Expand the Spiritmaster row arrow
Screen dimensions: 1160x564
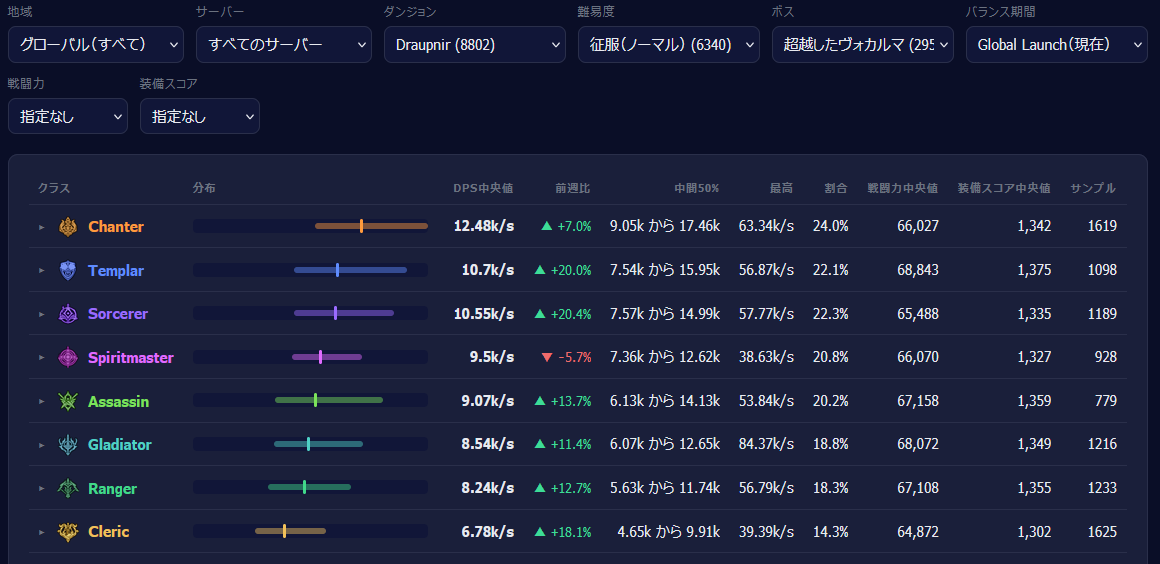coord(41,358)
